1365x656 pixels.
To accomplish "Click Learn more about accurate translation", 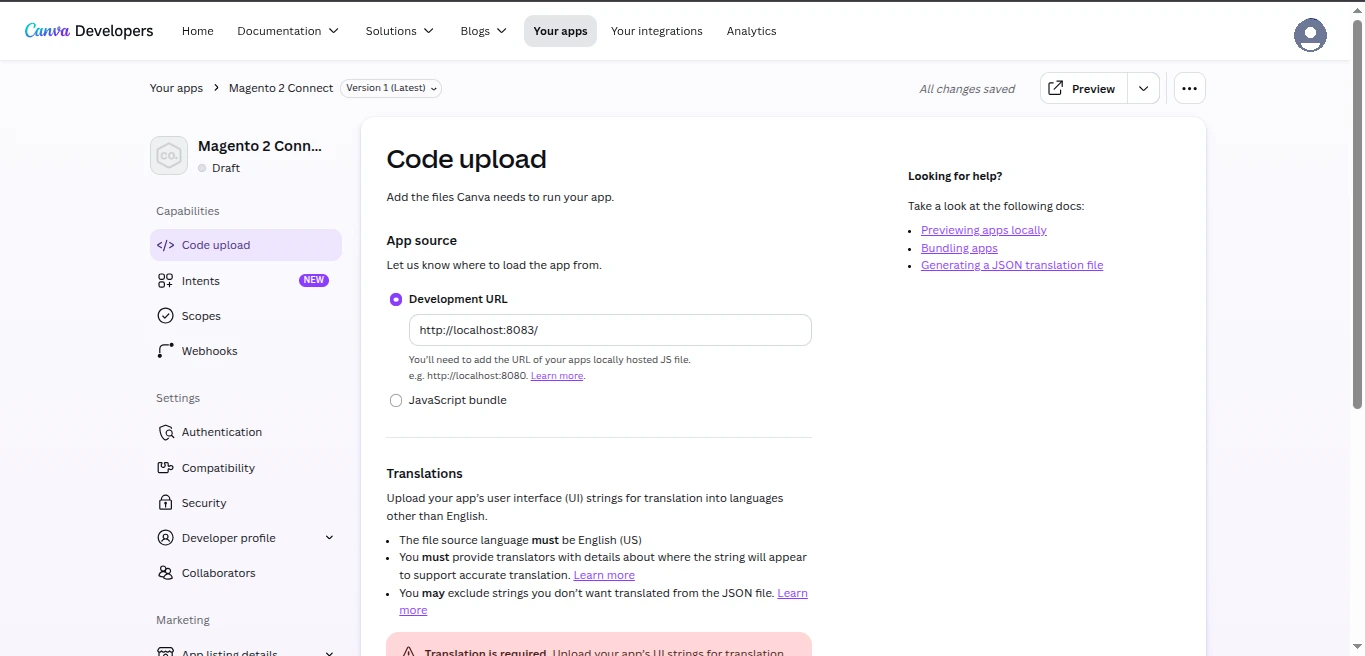I will [604, 575].
